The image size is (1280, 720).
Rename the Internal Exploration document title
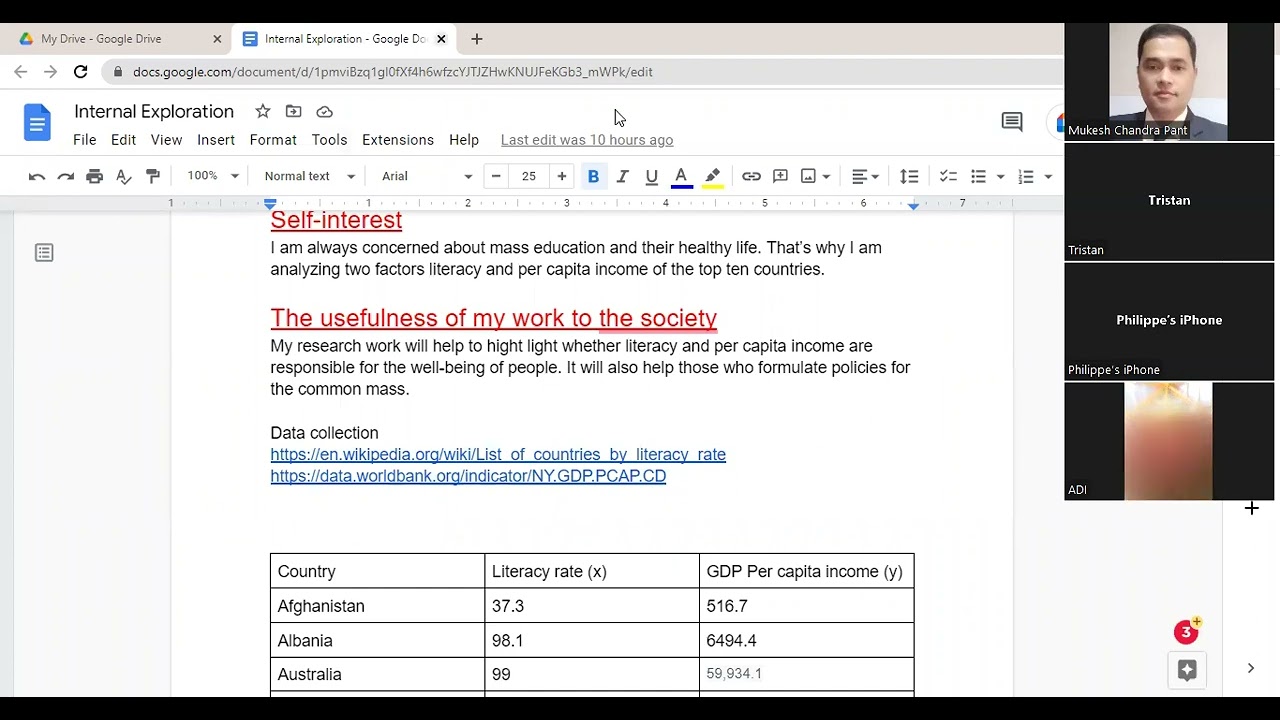(x=154, y=111)
